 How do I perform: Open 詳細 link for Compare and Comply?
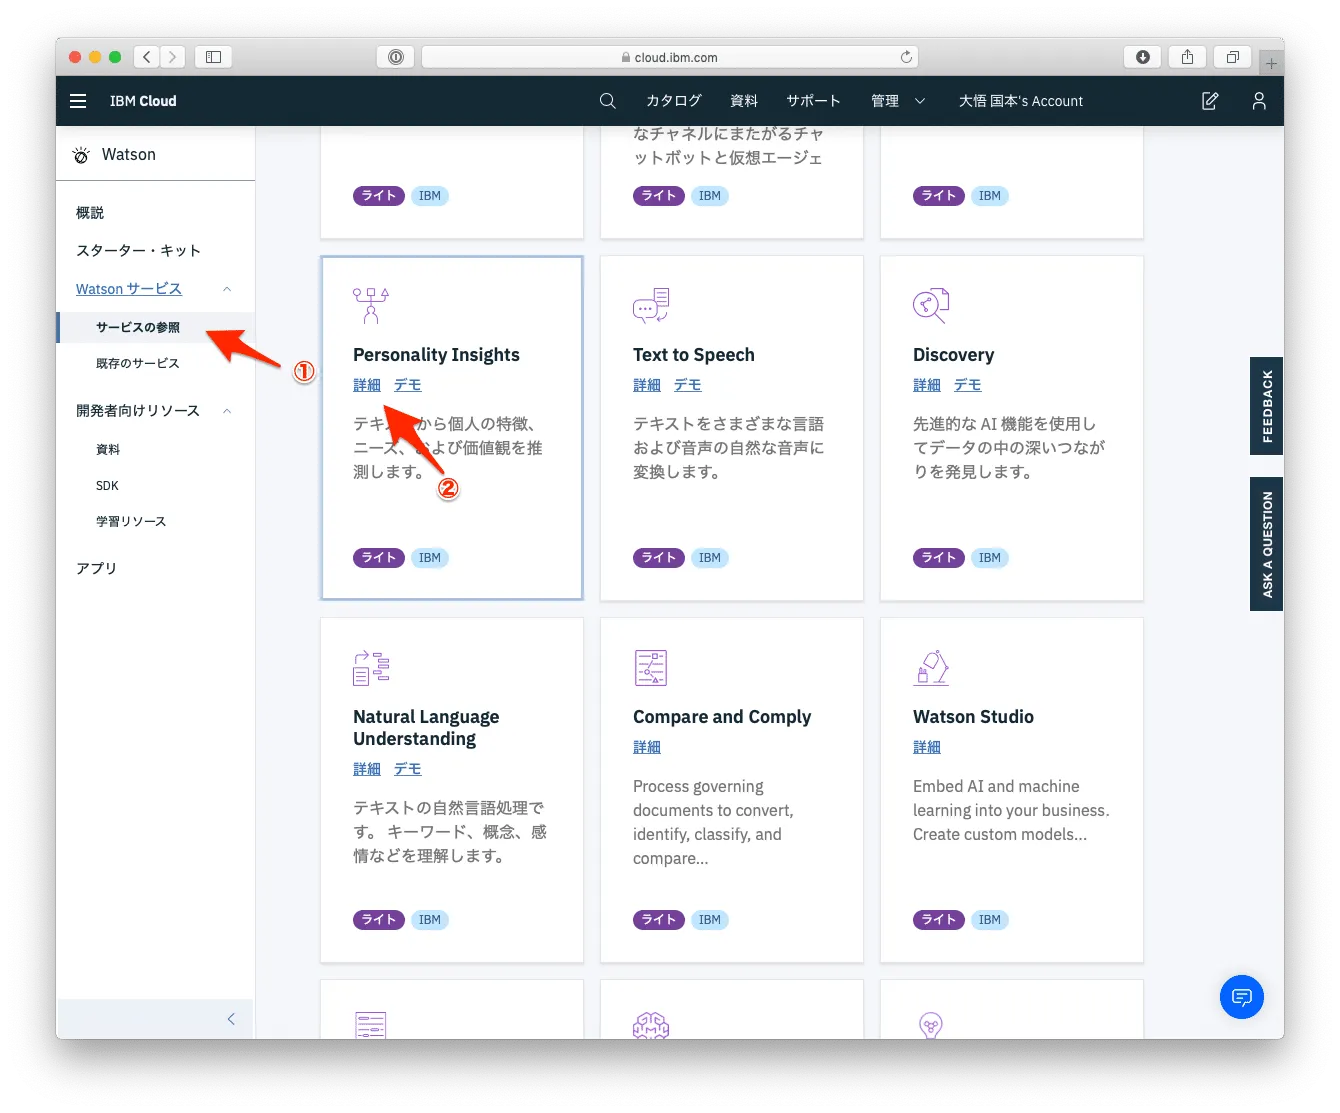[647, 747]
